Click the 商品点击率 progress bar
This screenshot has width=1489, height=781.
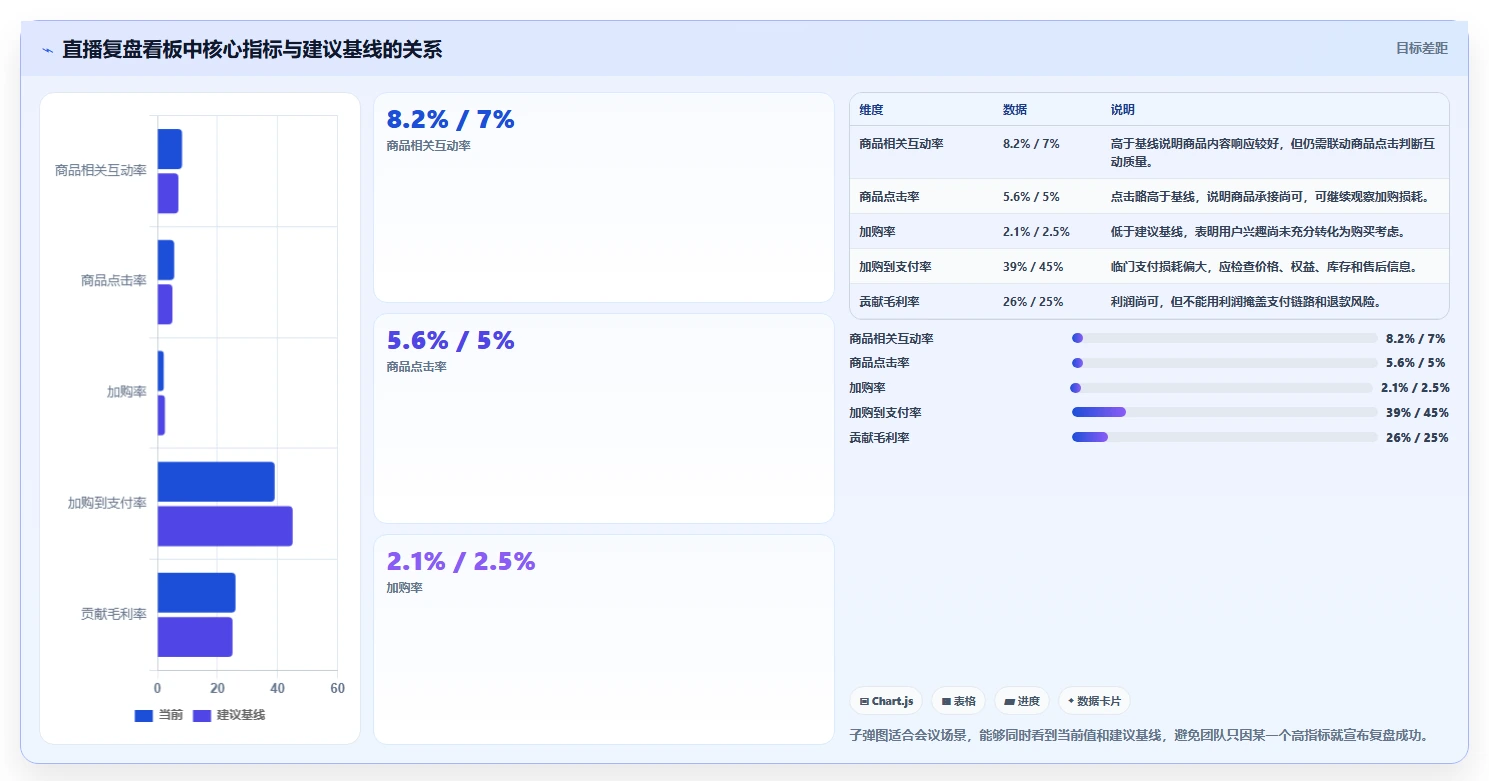tap(1225, 363)
